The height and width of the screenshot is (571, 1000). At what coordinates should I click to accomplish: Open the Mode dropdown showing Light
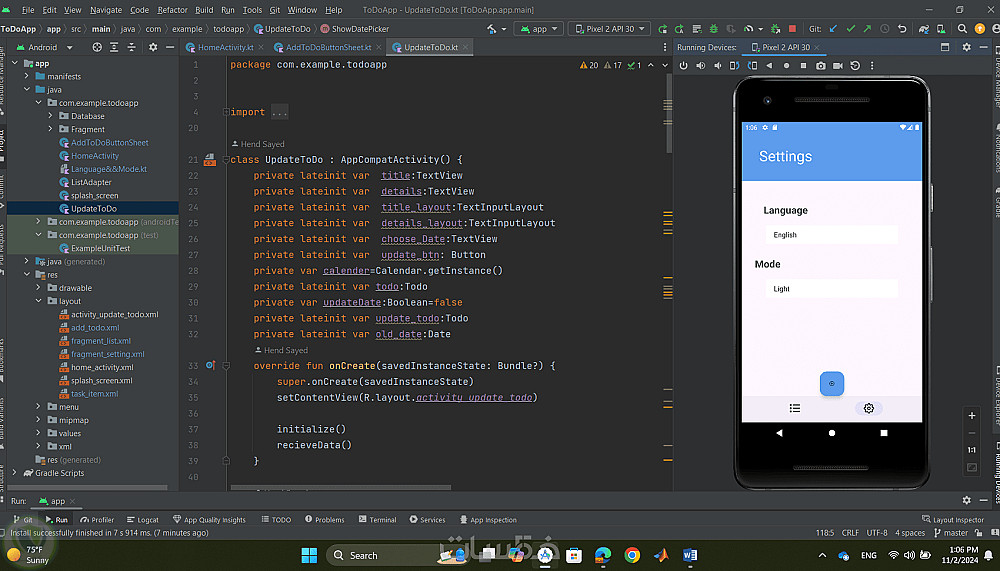click(x=831, y=289)
